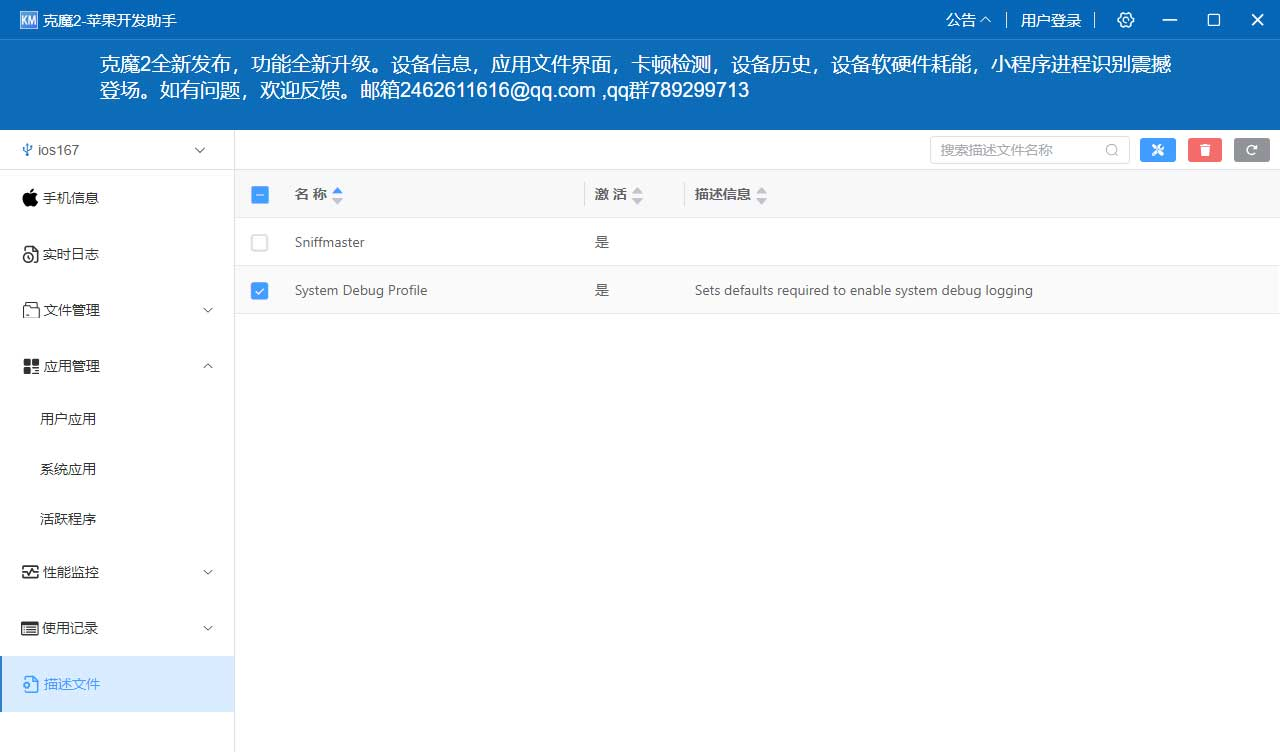This screenshot has height=752, width=1280.
Task: Click the Sniffmaster name cell
Action: coord(330,242)
